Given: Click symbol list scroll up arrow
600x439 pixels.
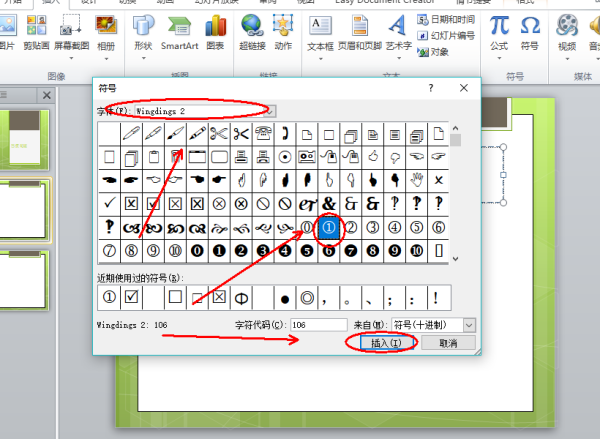Looking at the screenshot, I should (455, 128).
